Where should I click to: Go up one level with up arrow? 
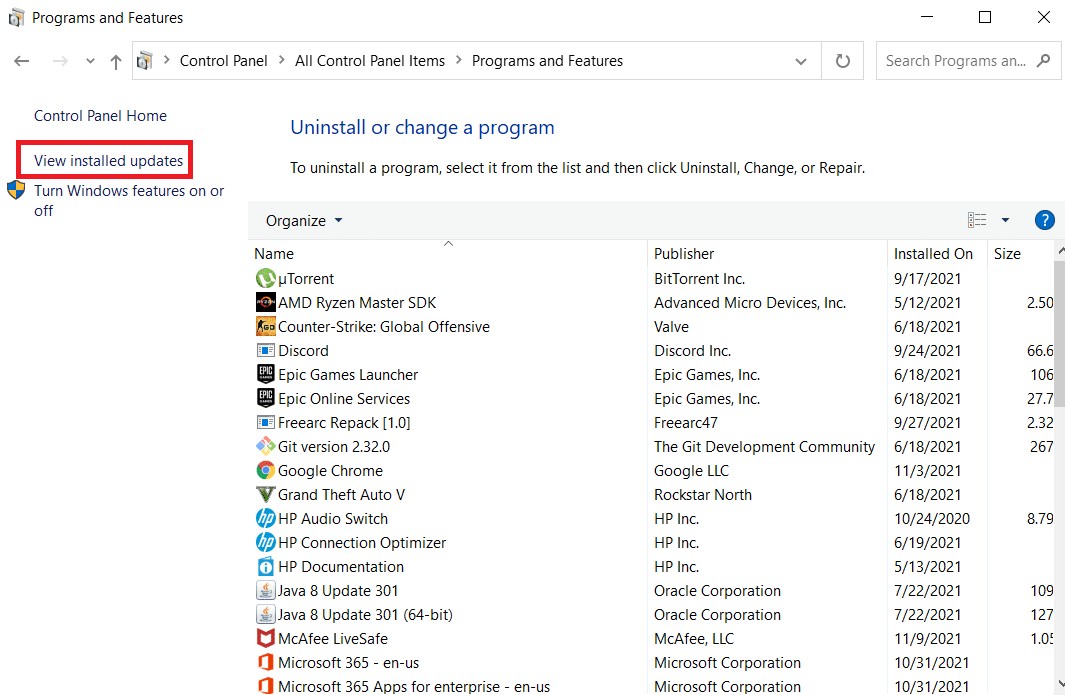116,62
